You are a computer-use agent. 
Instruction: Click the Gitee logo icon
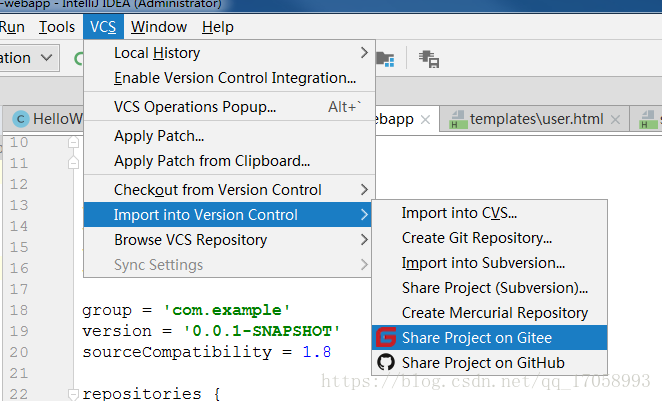386,337
